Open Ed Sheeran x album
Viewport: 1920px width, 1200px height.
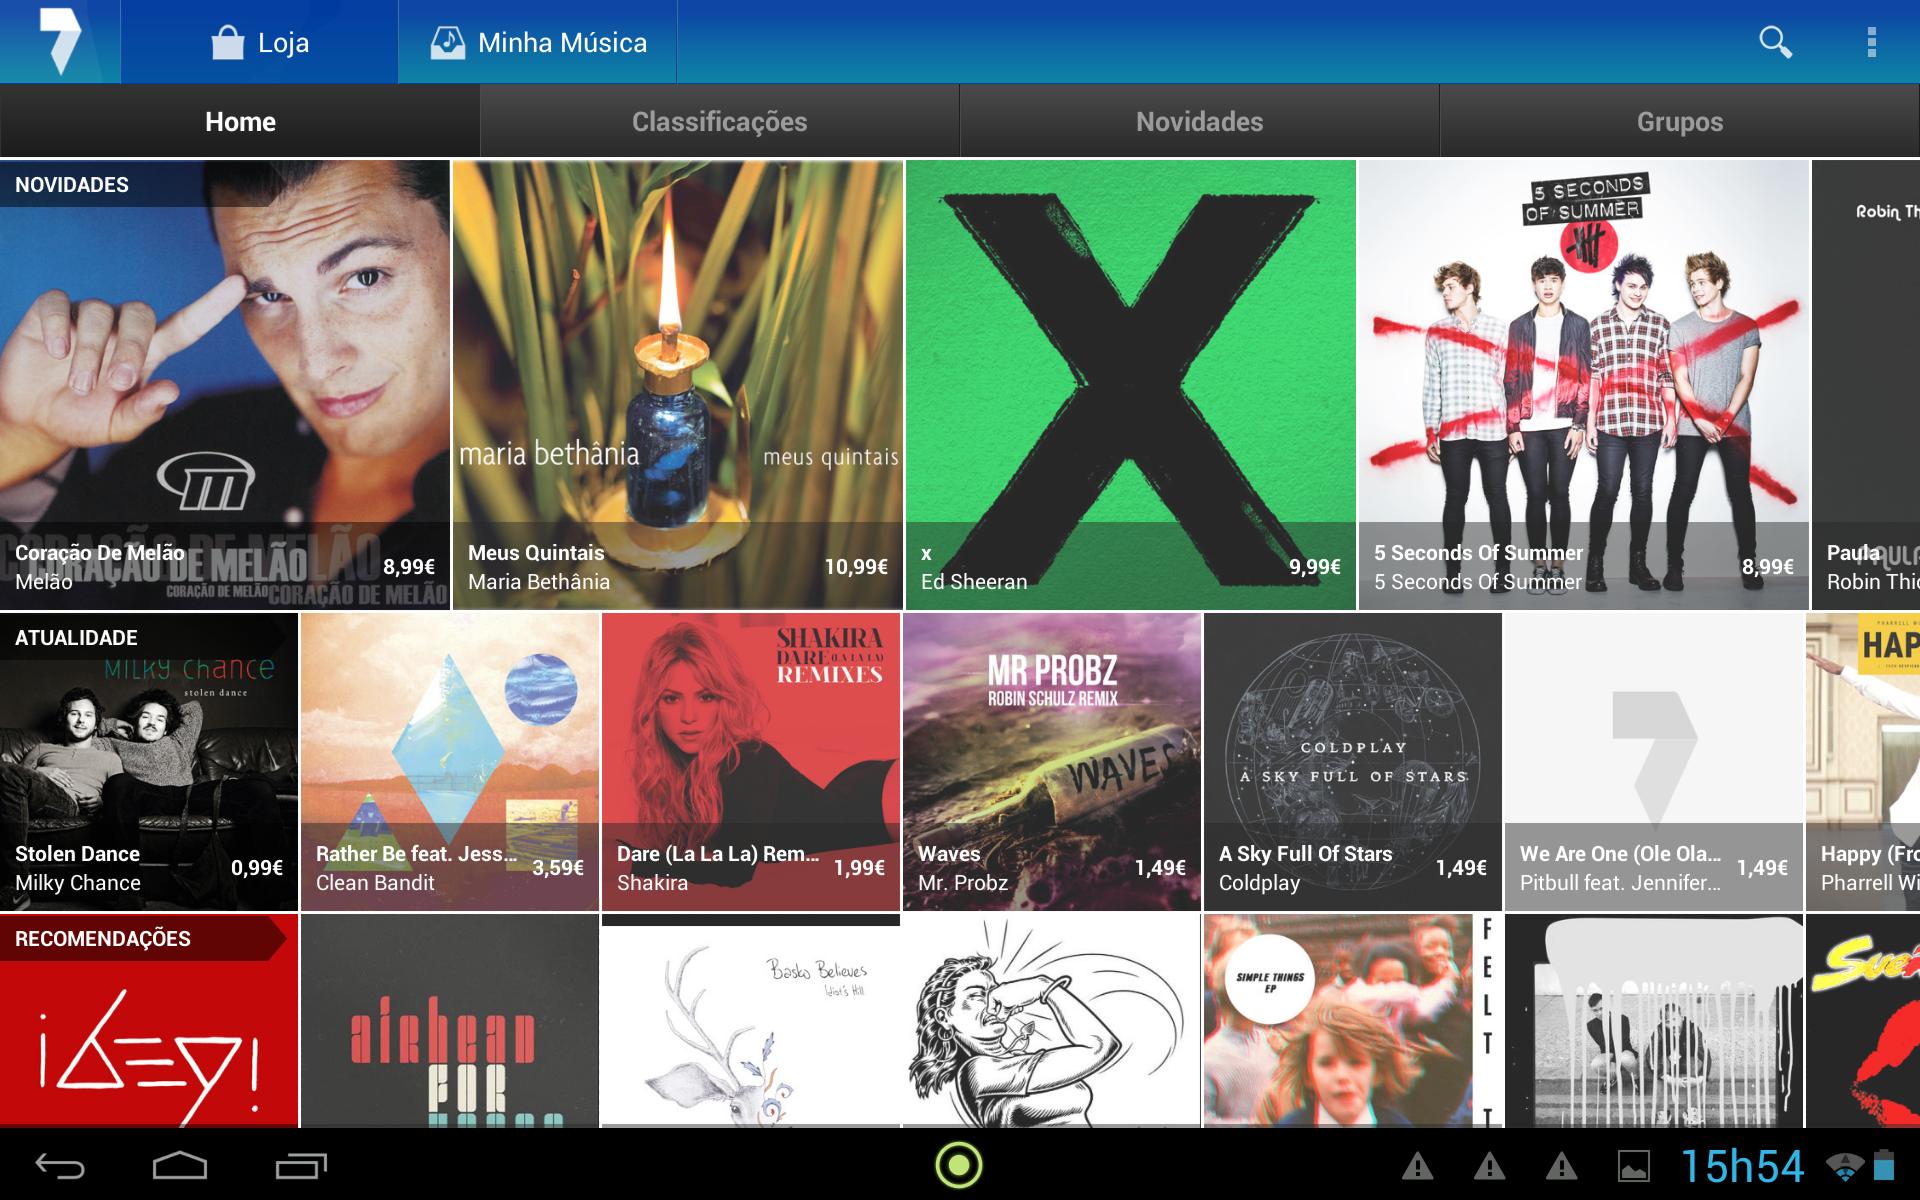pos(1131,385)
